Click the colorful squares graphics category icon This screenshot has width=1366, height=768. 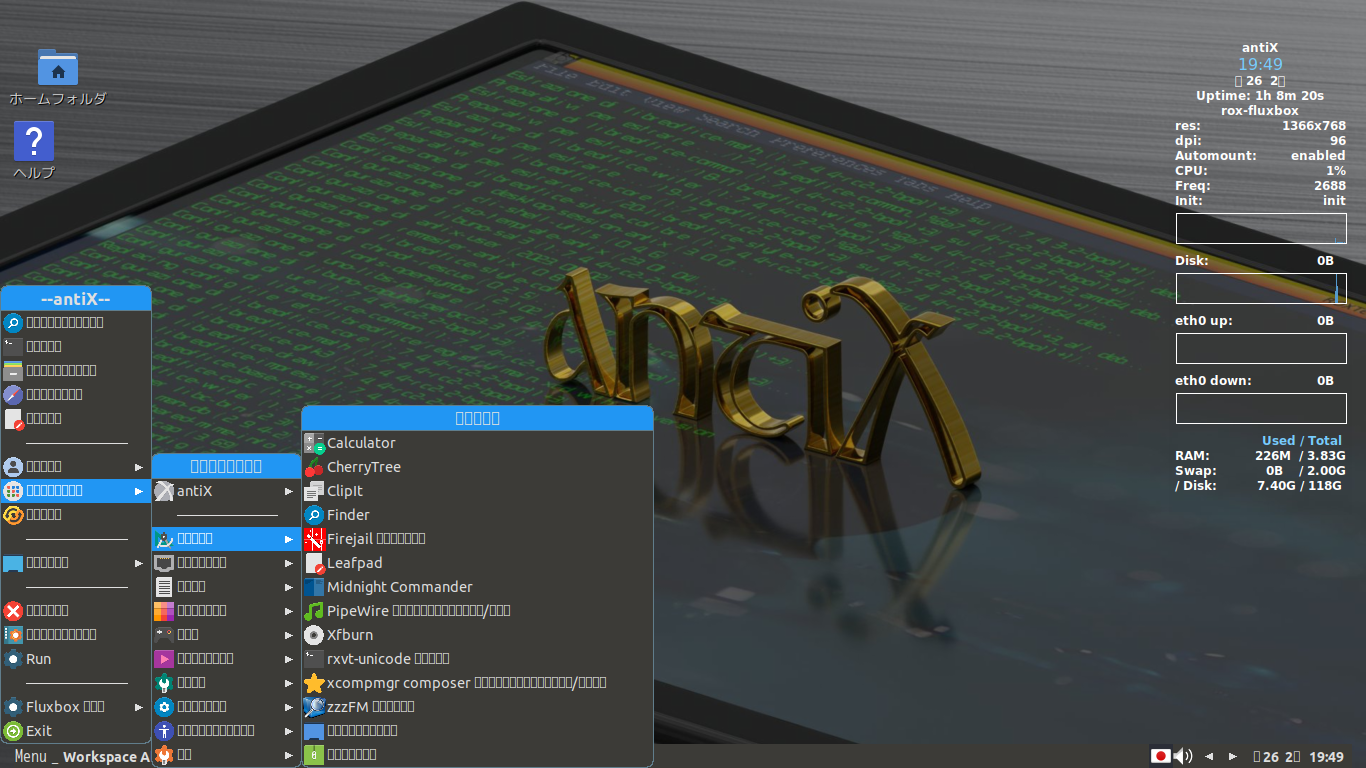click(164, 611)
